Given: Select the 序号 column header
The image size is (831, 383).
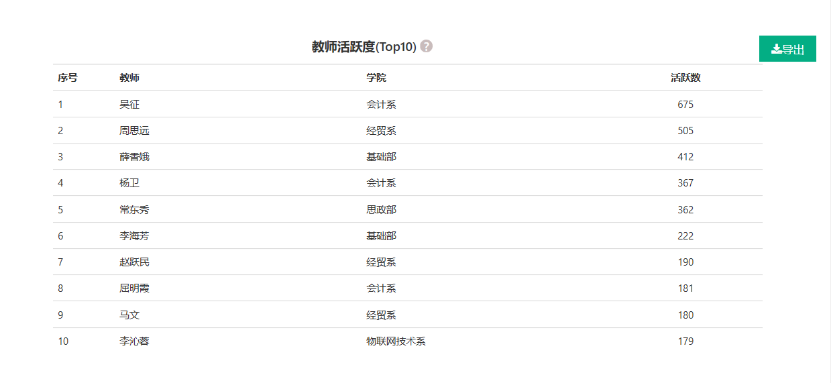Looking at the screenshot, I should coord(67,78).
